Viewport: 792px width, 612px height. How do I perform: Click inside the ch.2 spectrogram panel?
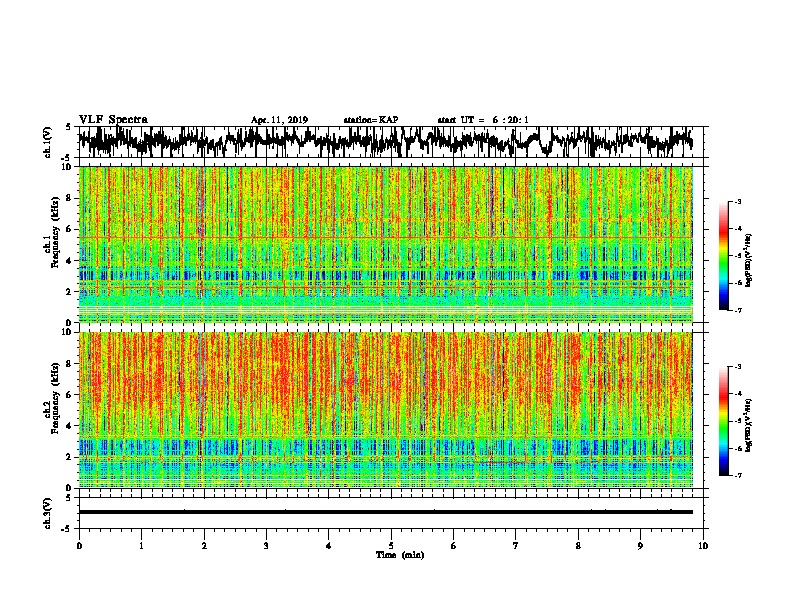pyautogui.click(x=386, y=410)
